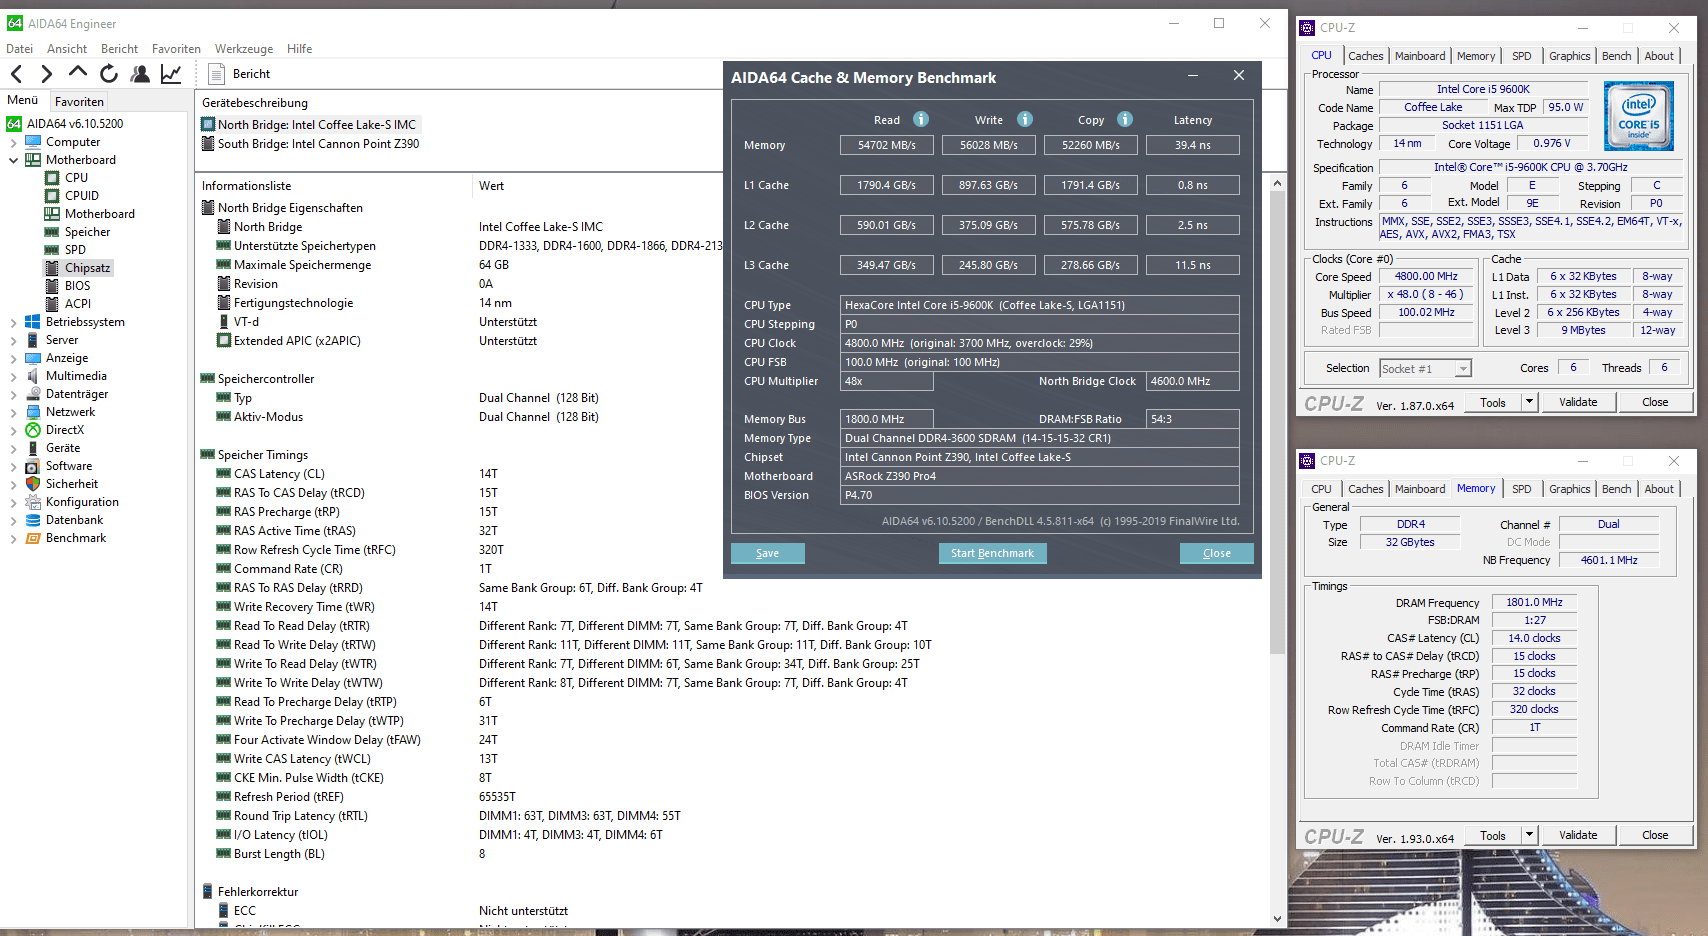The height and width of the screenshot is (936, 1708).
Task: Open Caches tab in upper CPU-Z window
Action: pyautogui.click(x=1365, y=56)
